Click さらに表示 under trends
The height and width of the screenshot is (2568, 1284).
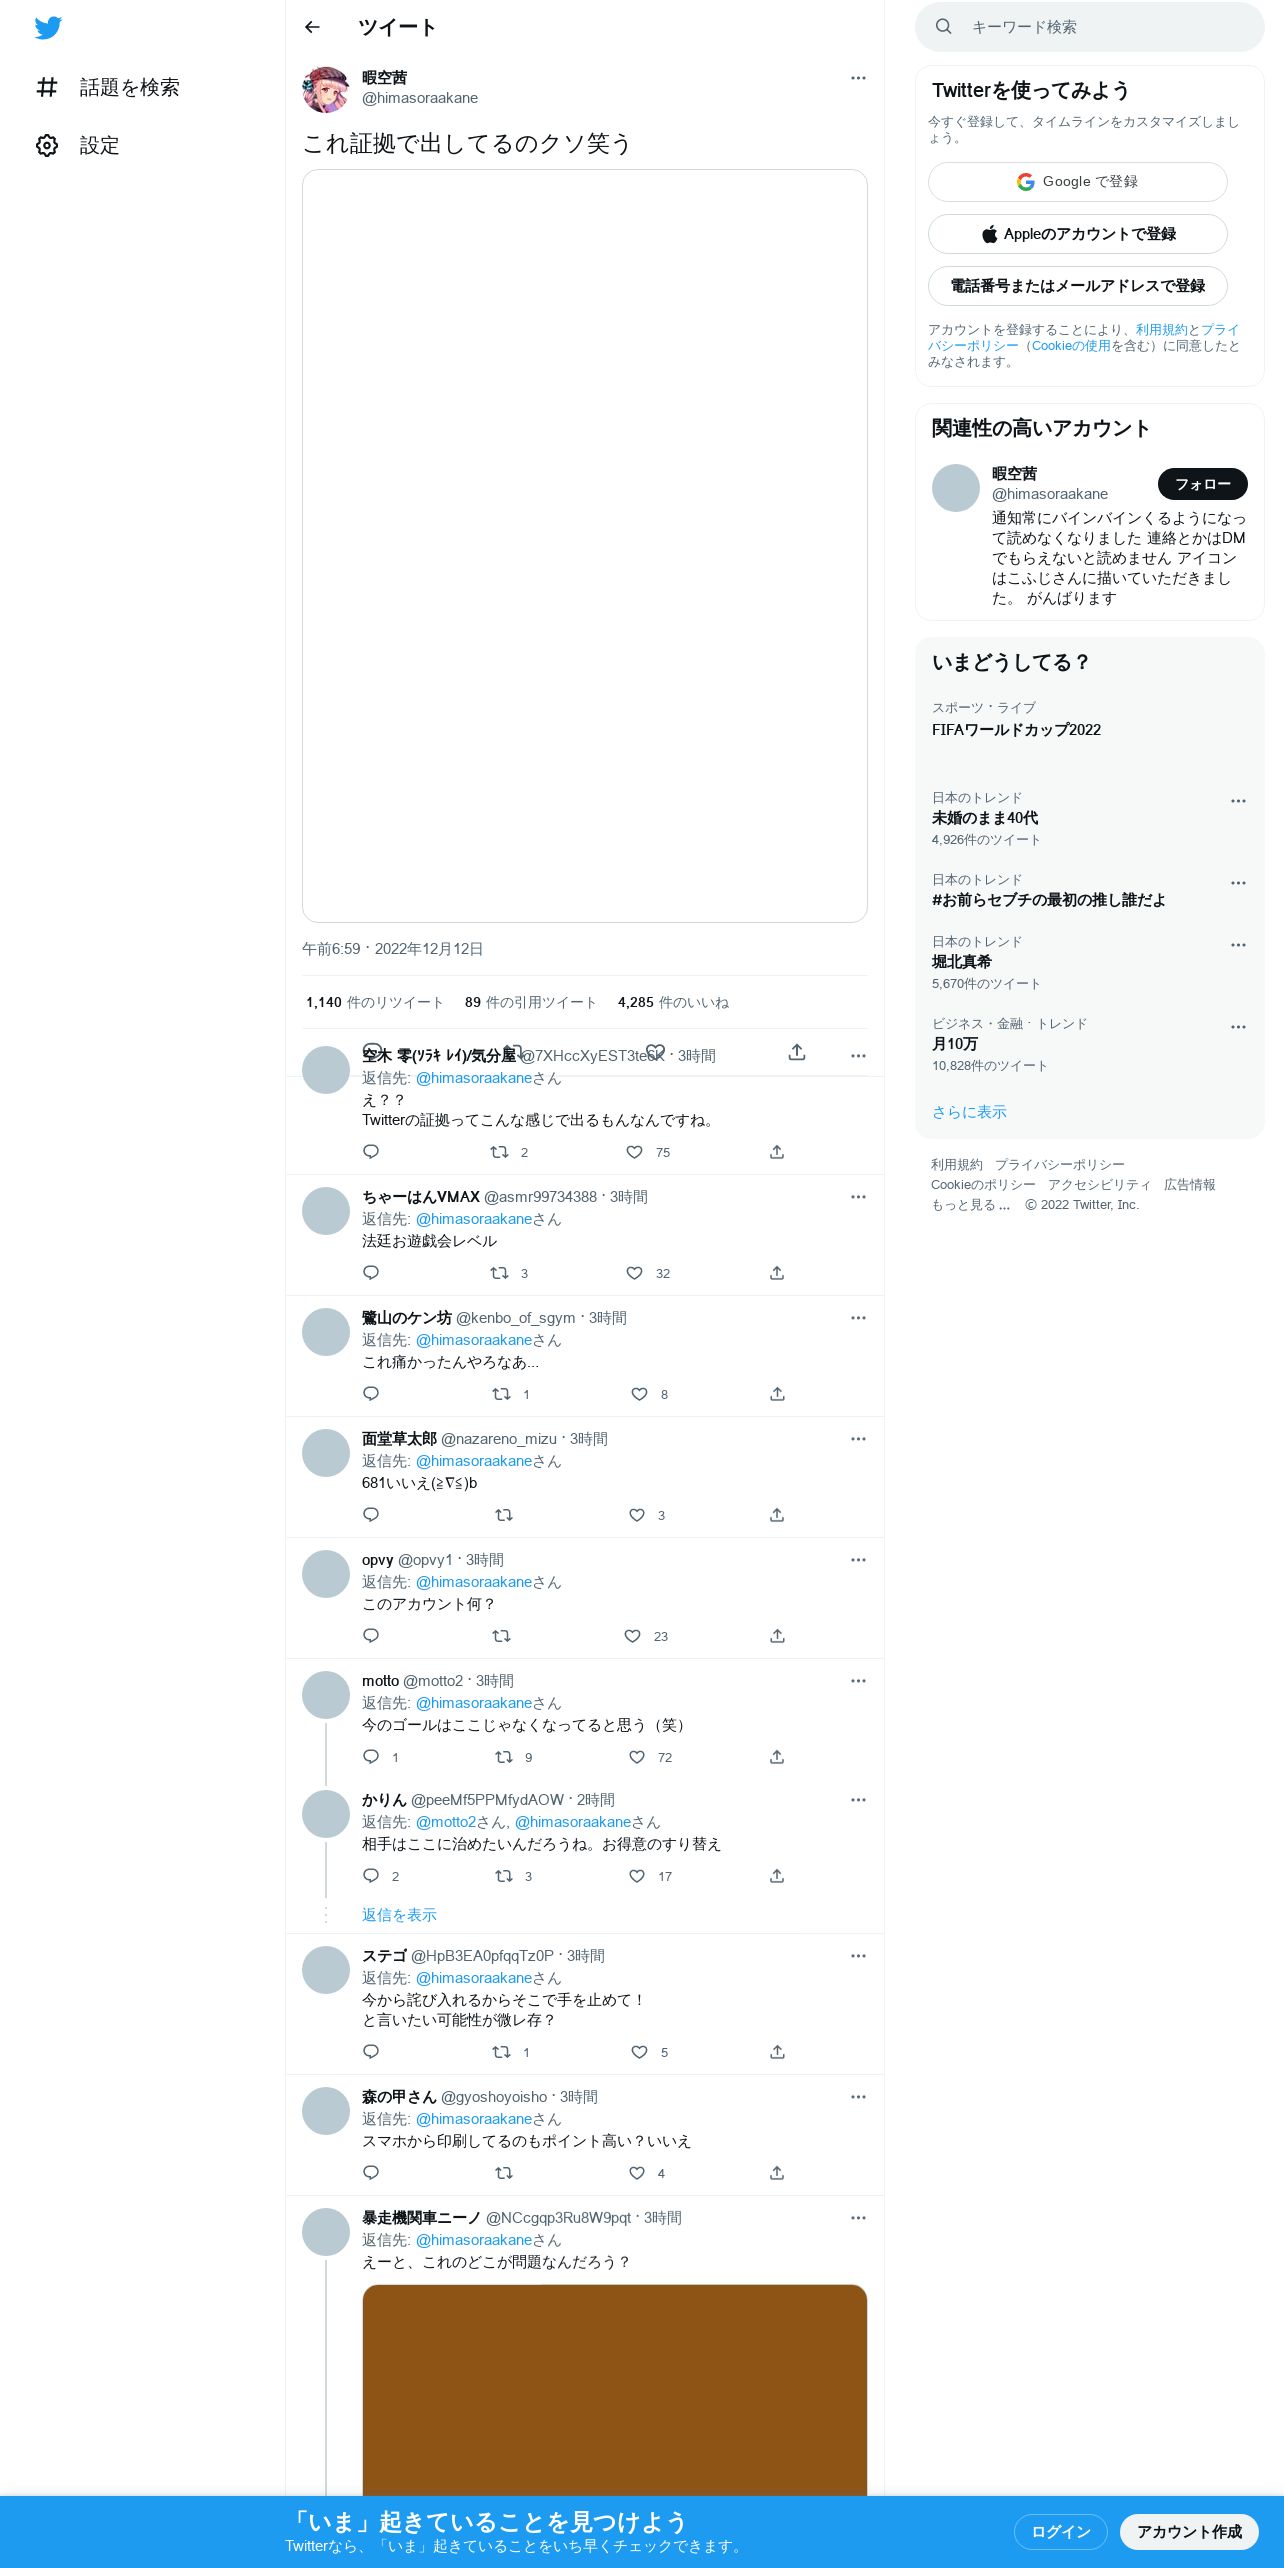[x=969, y=1112]
